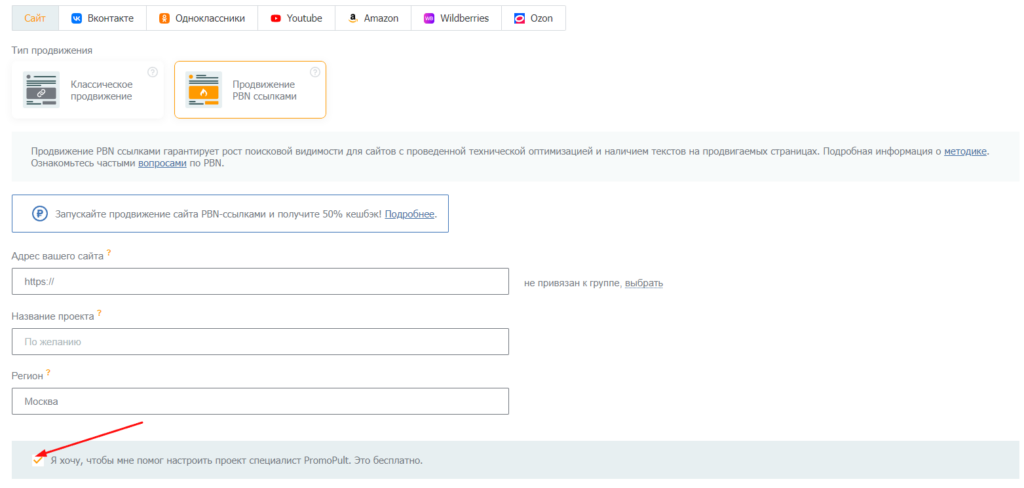Click question mark beside Название проекта

[100, 313]
